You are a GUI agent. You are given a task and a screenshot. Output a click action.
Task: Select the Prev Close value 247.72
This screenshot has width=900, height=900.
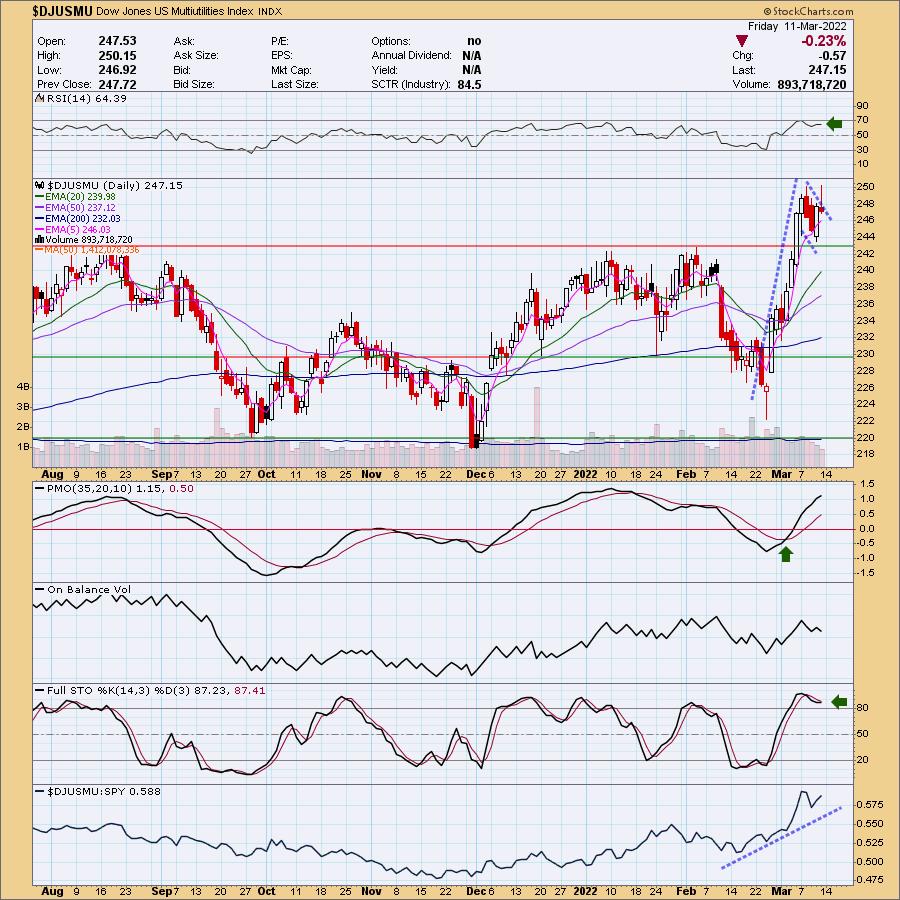117,84
